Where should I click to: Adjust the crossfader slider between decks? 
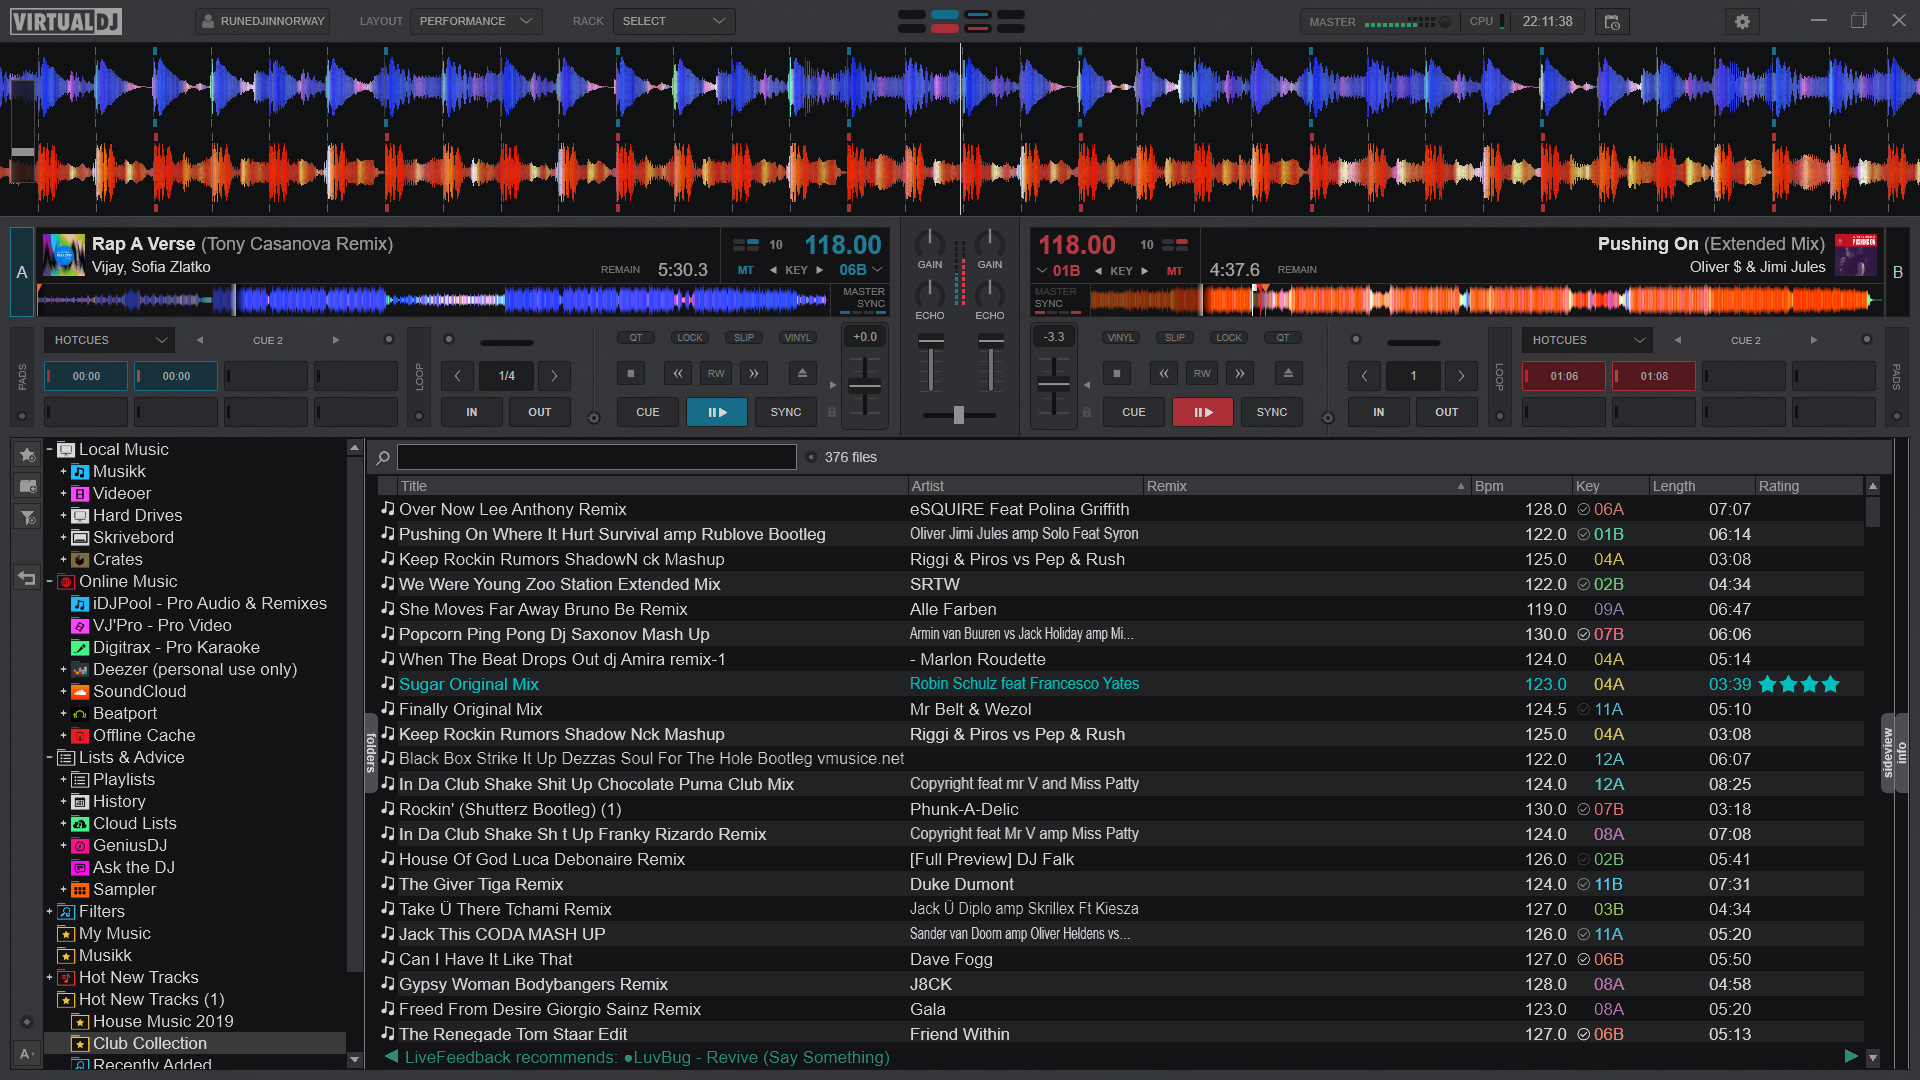tap(959, 414)
